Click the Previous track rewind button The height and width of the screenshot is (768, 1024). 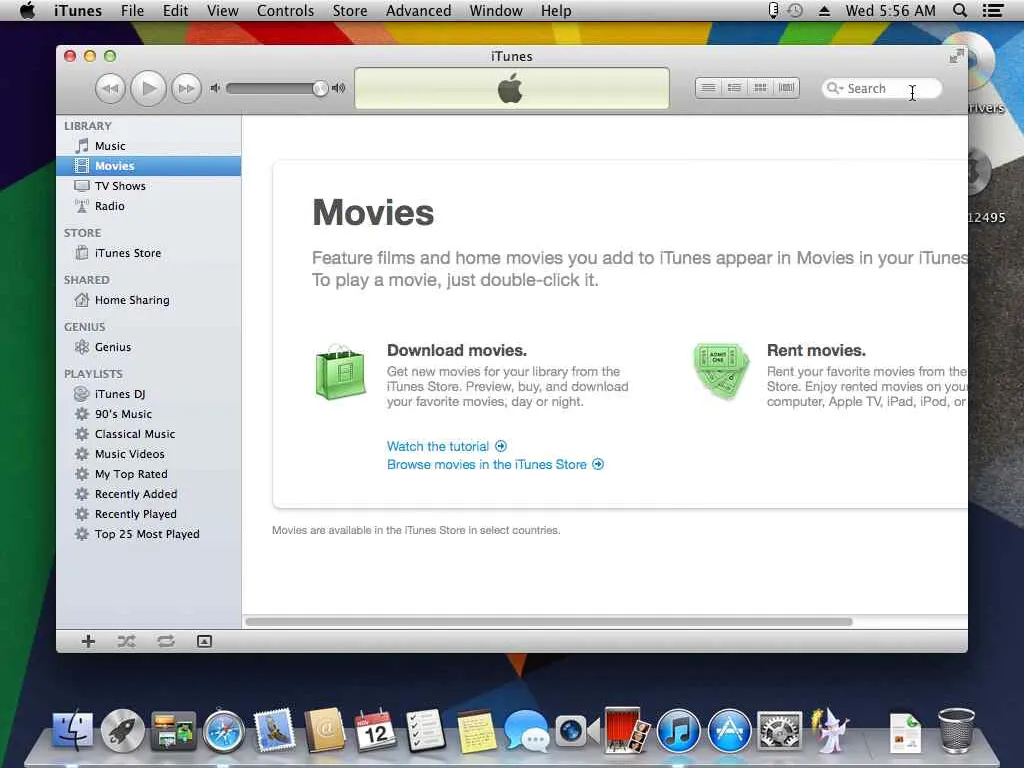(110, 88)
